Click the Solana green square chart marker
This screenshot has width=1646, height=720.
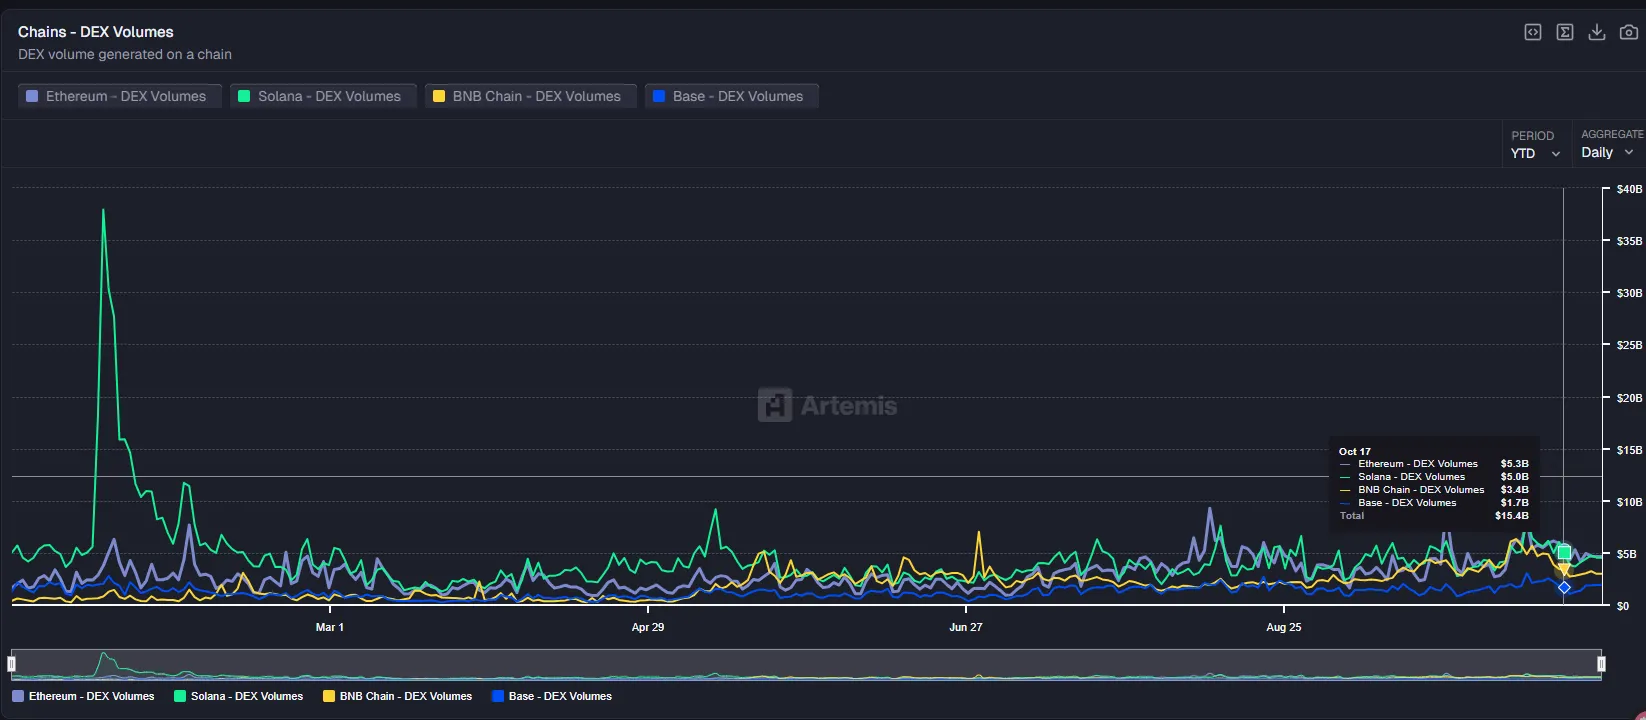[1564, 553]
